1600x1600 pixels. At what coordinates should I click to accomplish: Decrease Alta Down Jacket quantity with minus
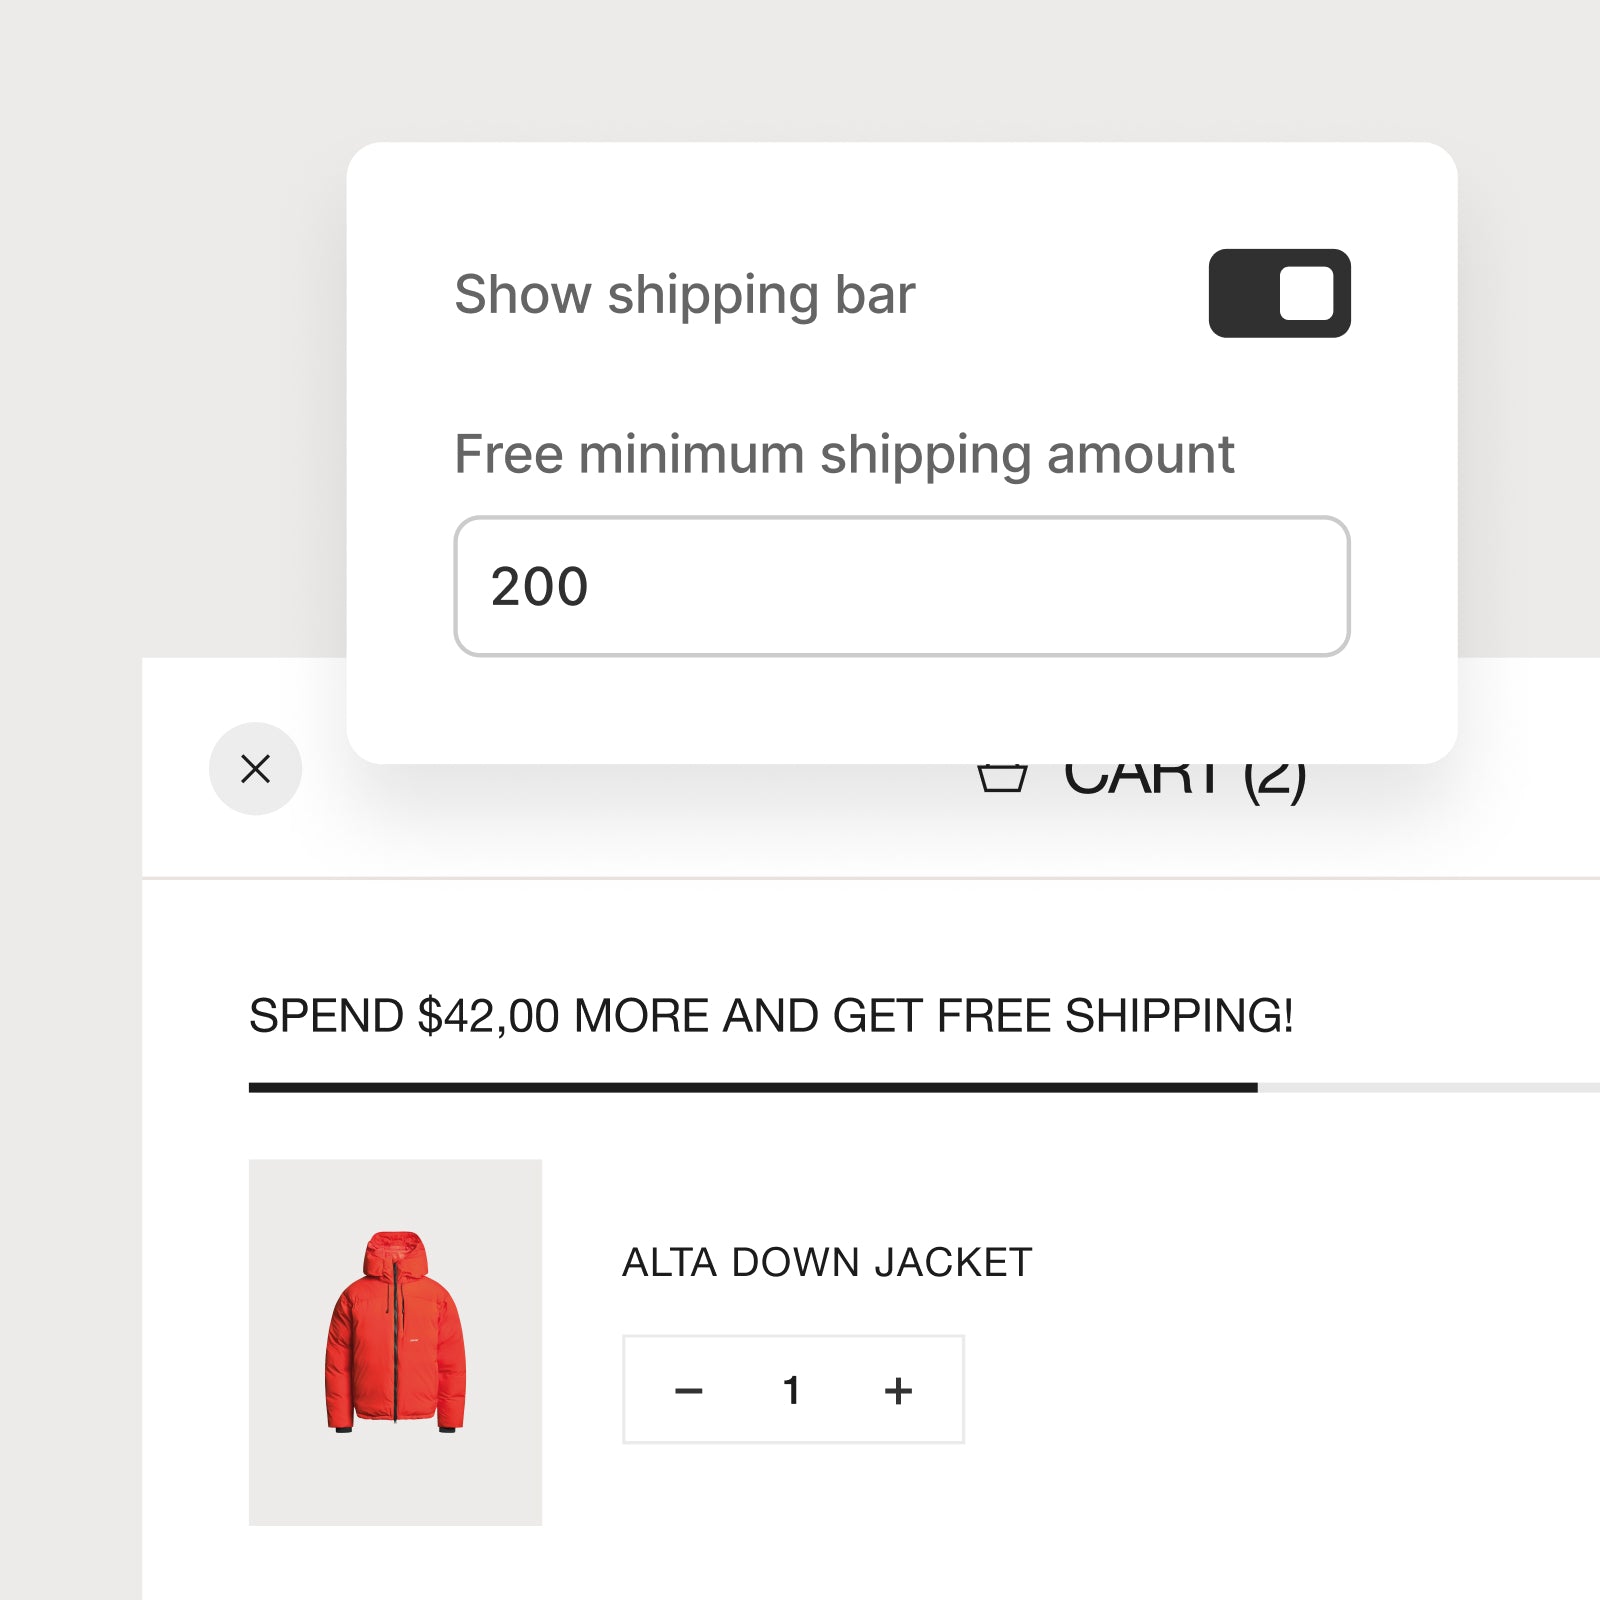[689, 1390]
